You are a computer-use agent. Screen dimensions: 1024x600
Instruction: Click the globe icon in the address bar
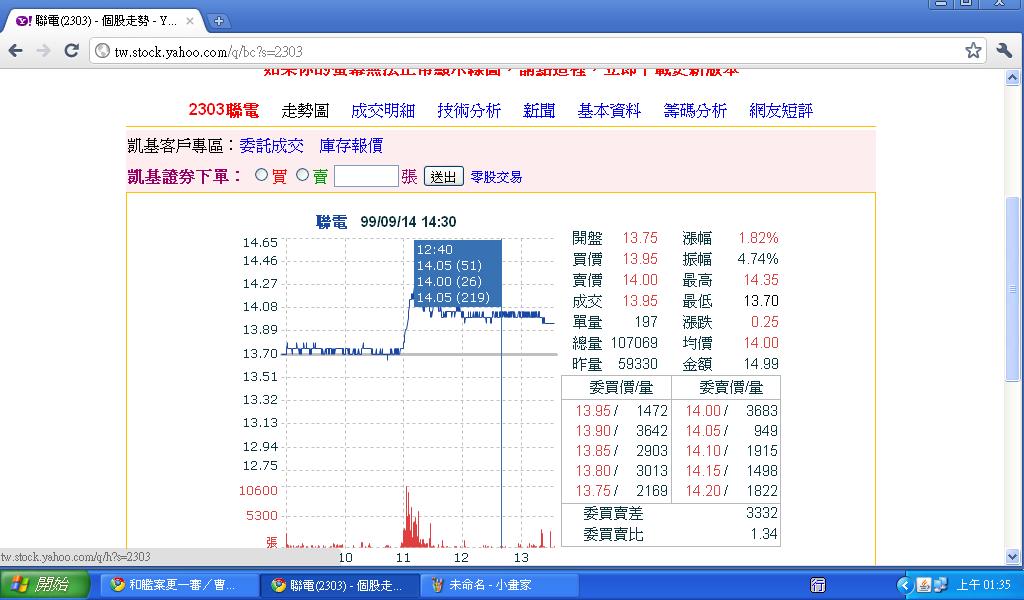click(x=103, y=51)
